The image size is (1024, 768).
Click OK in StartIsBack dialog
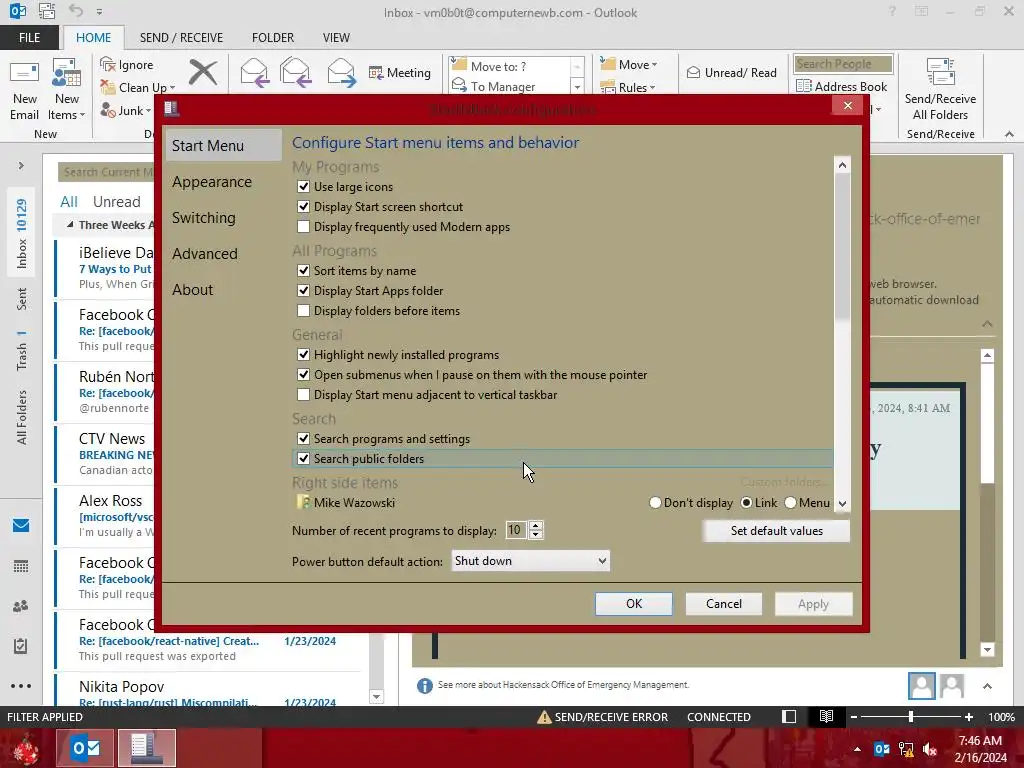coord(633,603)
